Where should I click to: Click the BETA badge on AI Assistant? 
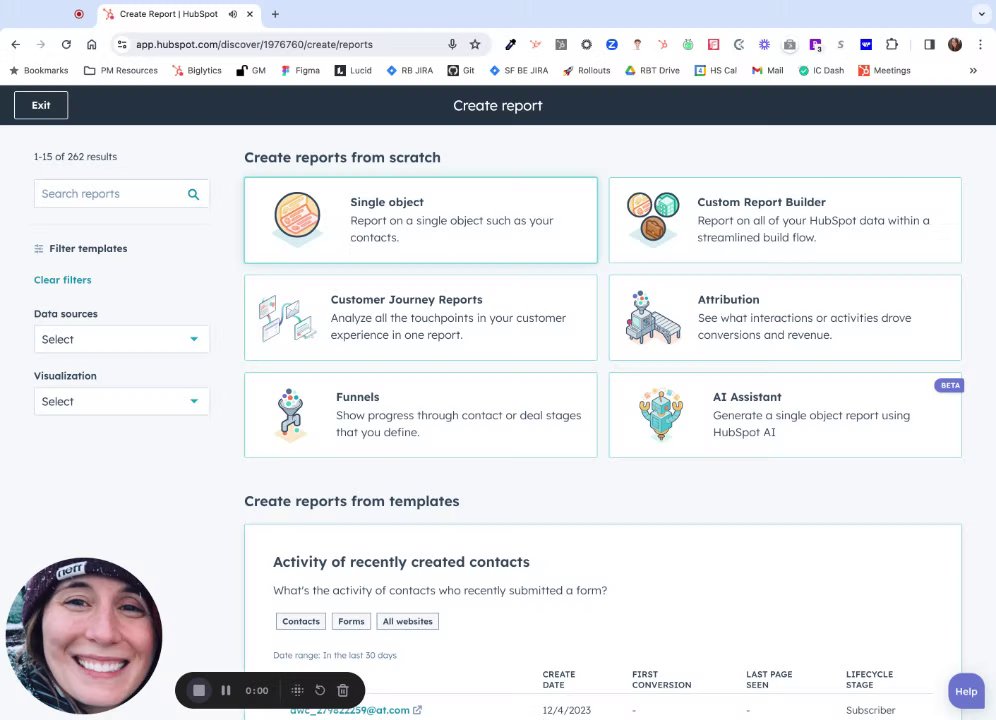[950, 385]
